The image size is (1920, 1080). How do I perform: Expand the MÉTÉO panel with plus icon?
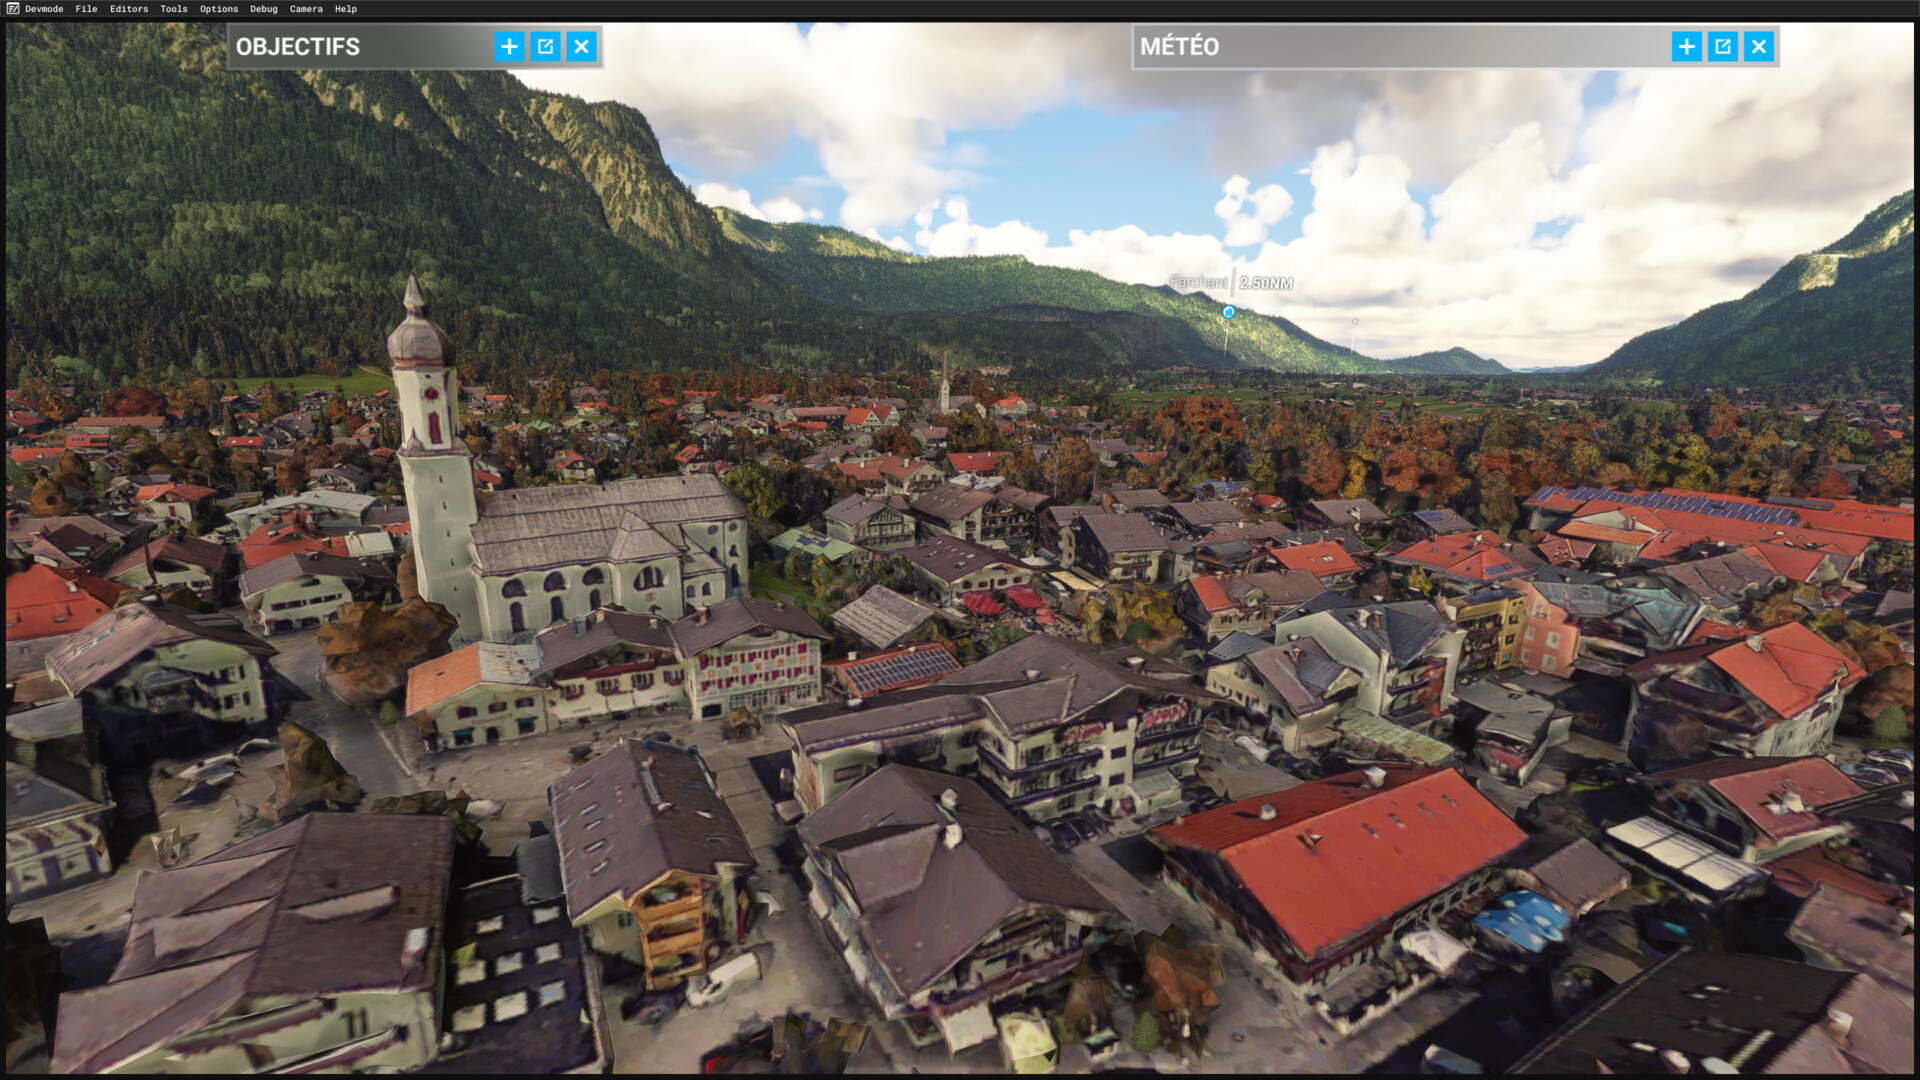1686,46
